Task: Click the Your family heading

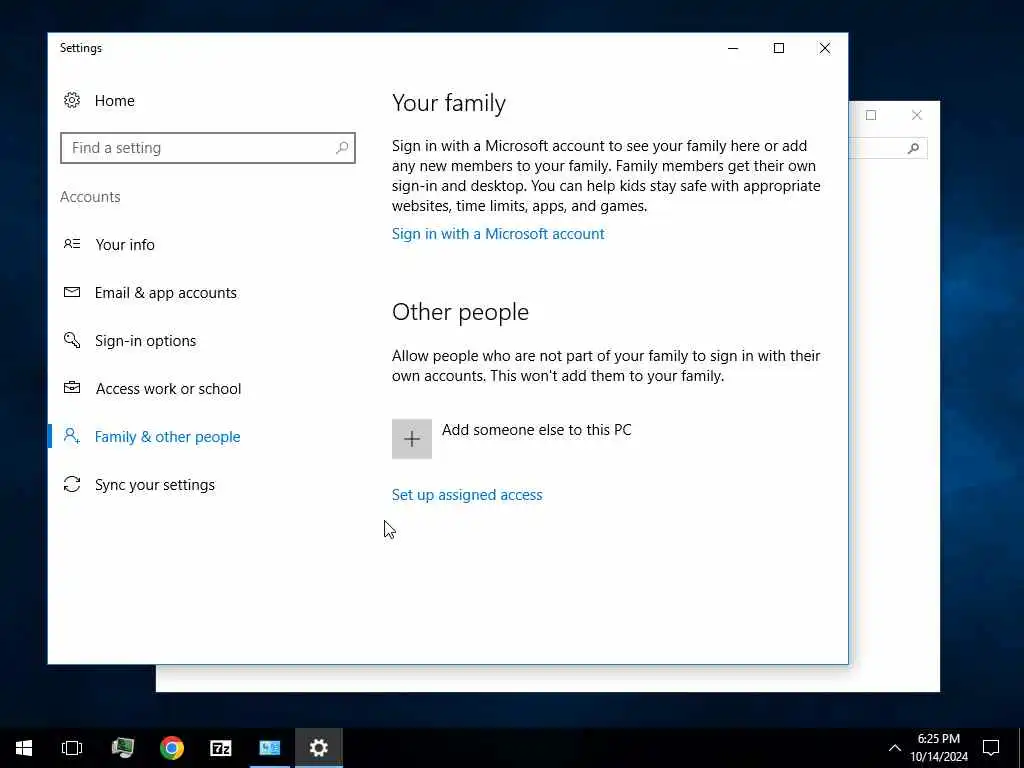Action: point(449,103)
